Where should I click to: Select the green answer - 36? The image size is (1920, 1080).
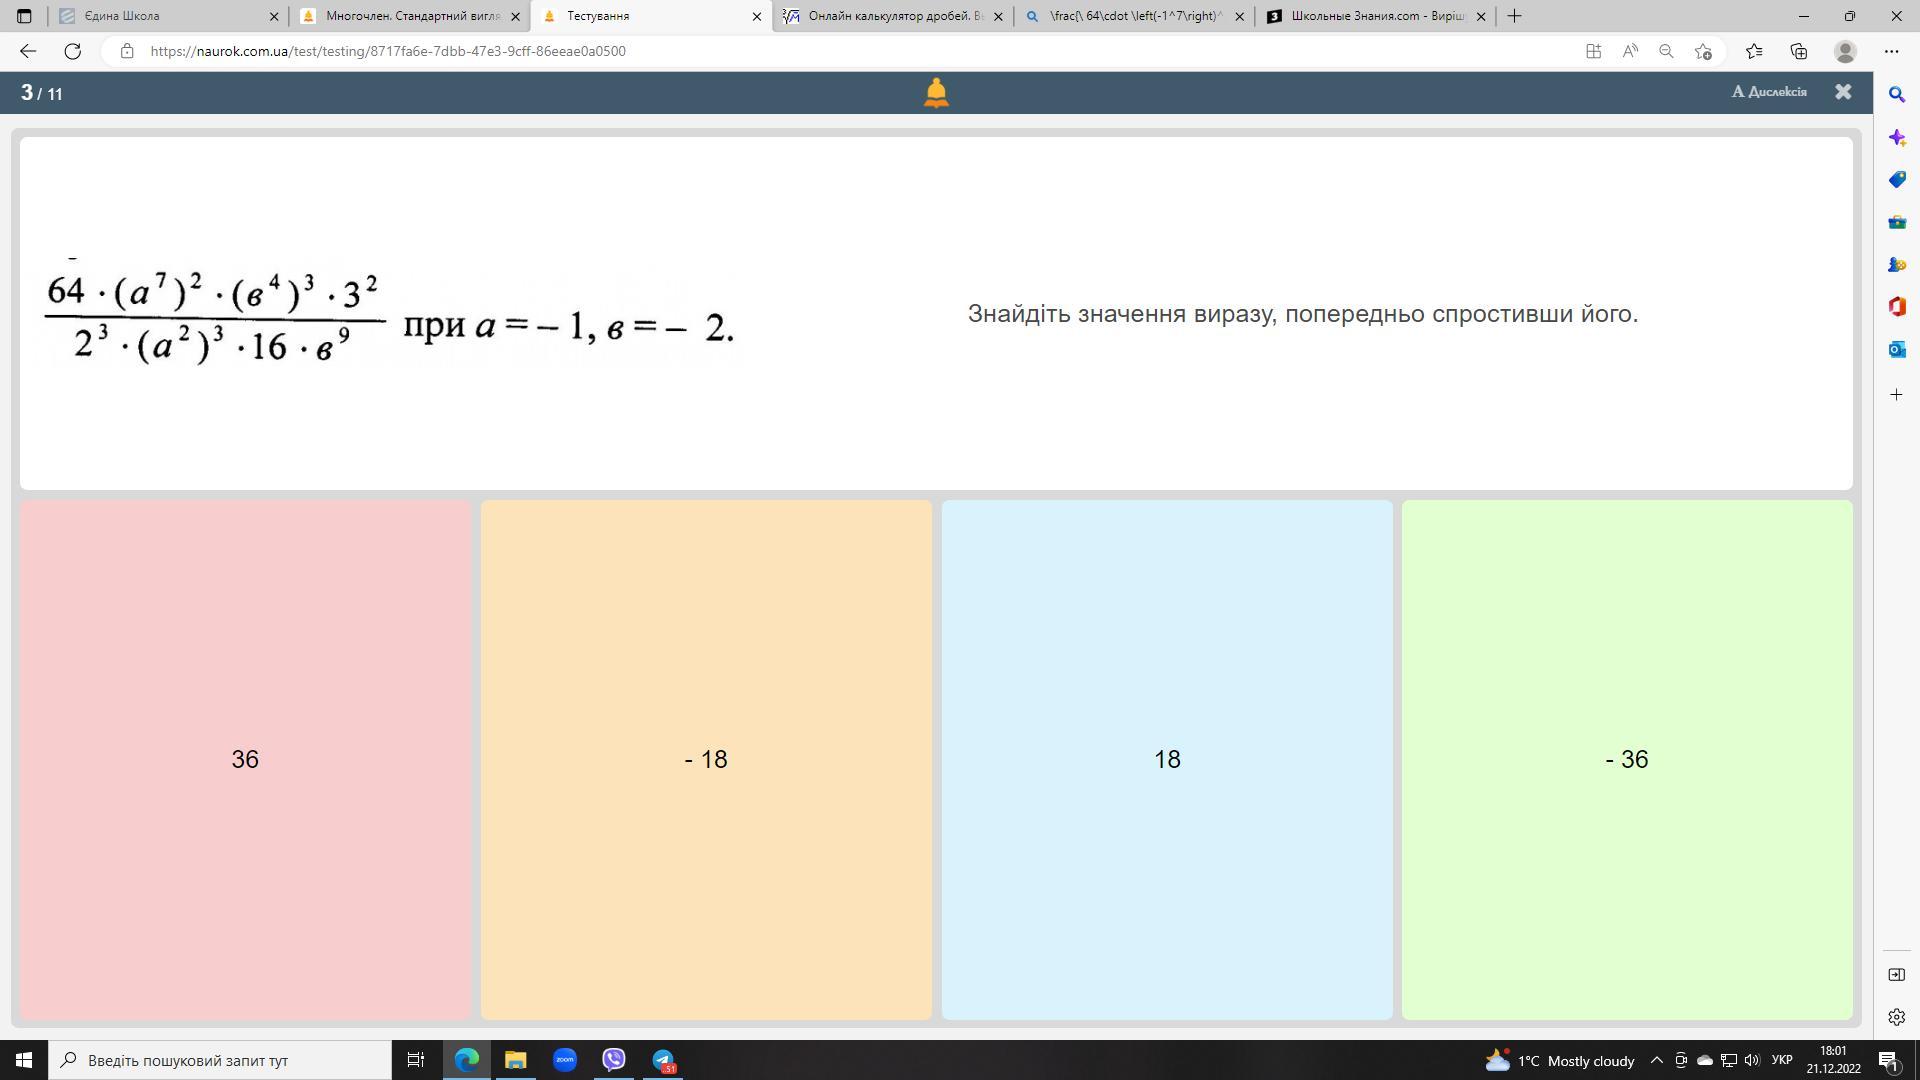(1626, 759)
